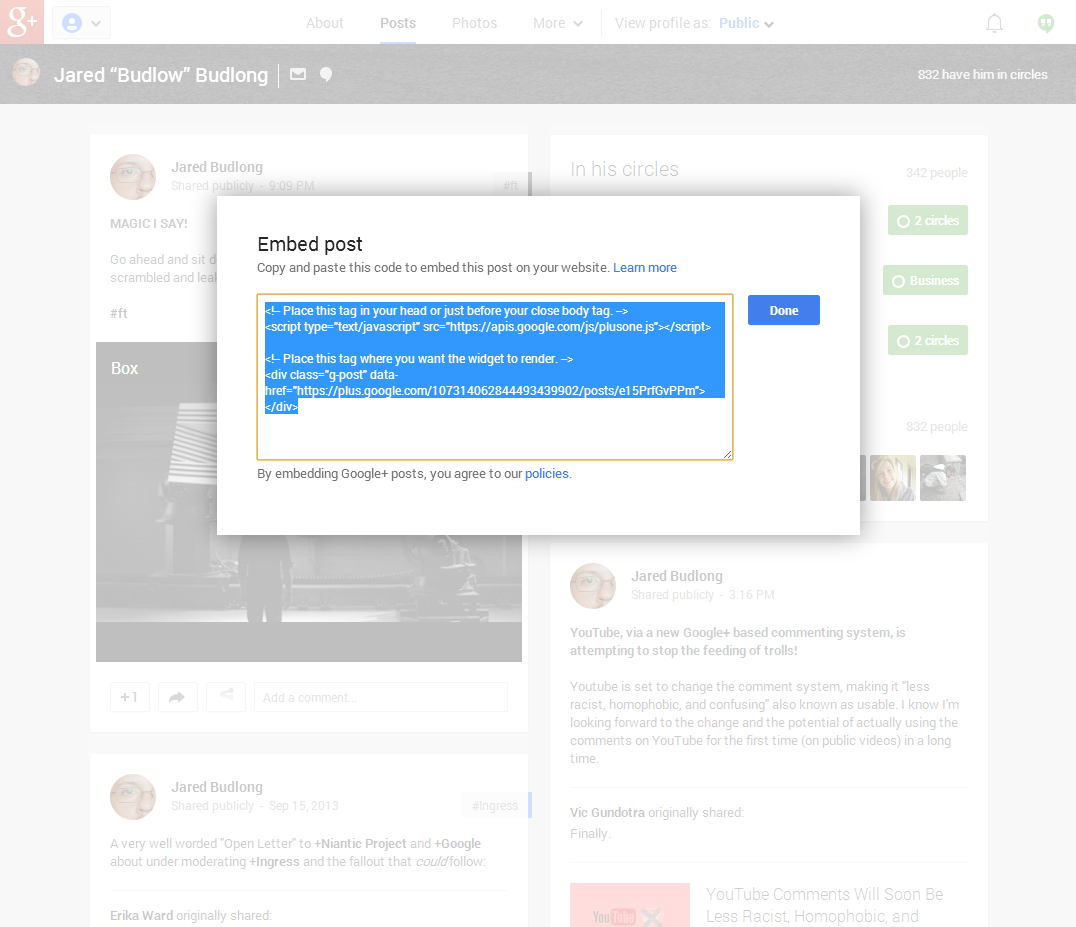The height and width of the screenshot is (927, 1076).
Task: Open the #Ingress tag on Sep 15 post
Action: tap(495, 806)
